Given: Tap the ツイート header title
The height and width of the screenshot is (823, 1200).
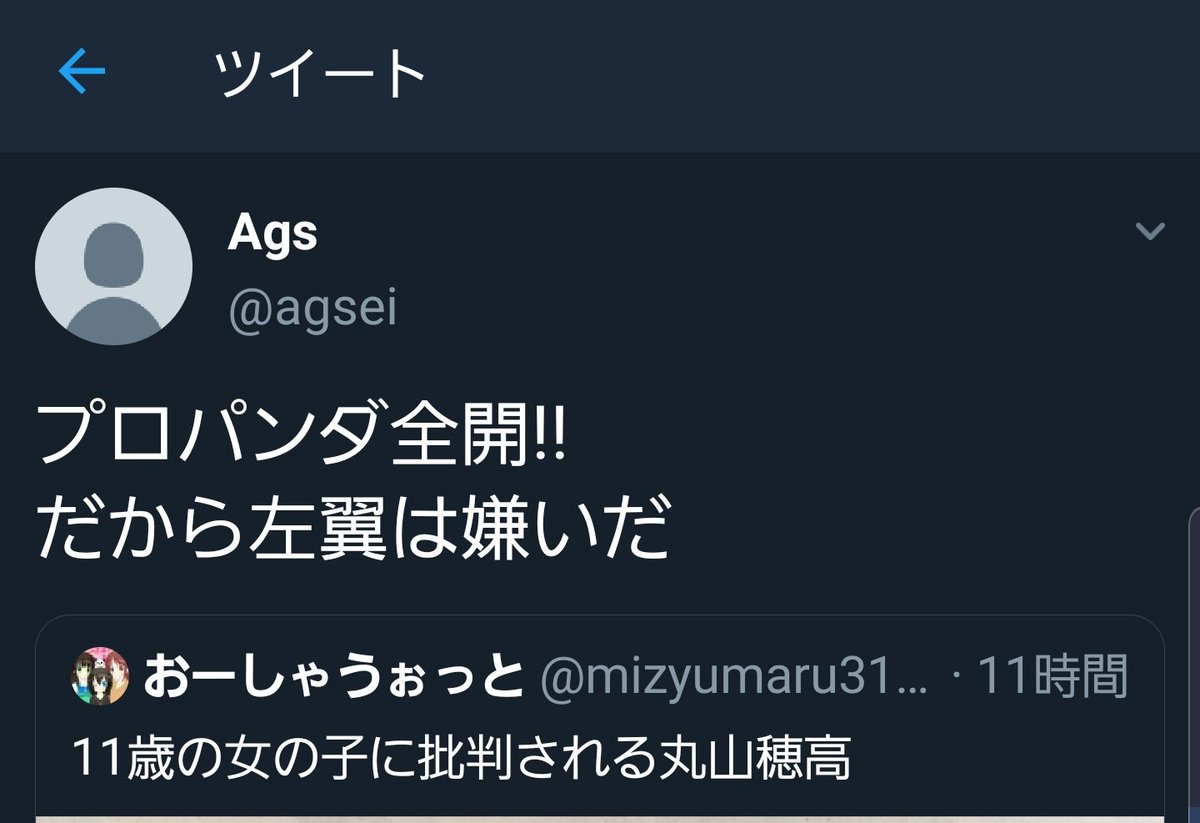Looking at the screenshot, I should coord(322,74).
